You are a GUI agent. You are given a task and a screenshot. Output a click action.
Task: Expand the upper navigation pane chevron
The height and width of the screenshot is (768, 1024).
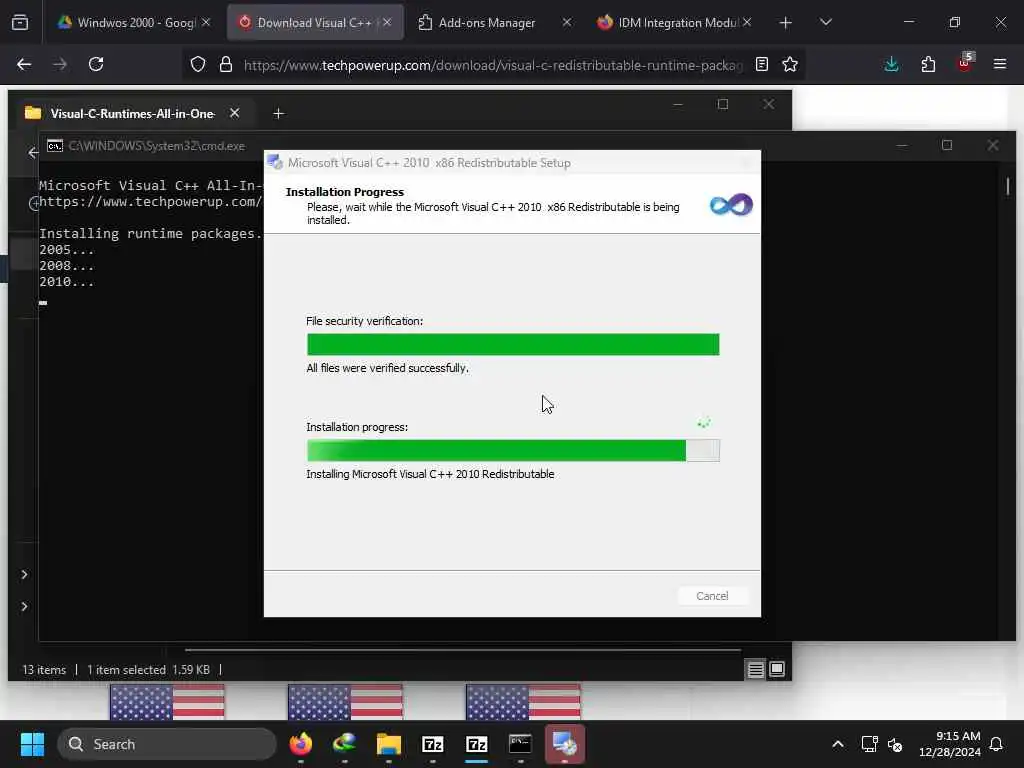24,575
